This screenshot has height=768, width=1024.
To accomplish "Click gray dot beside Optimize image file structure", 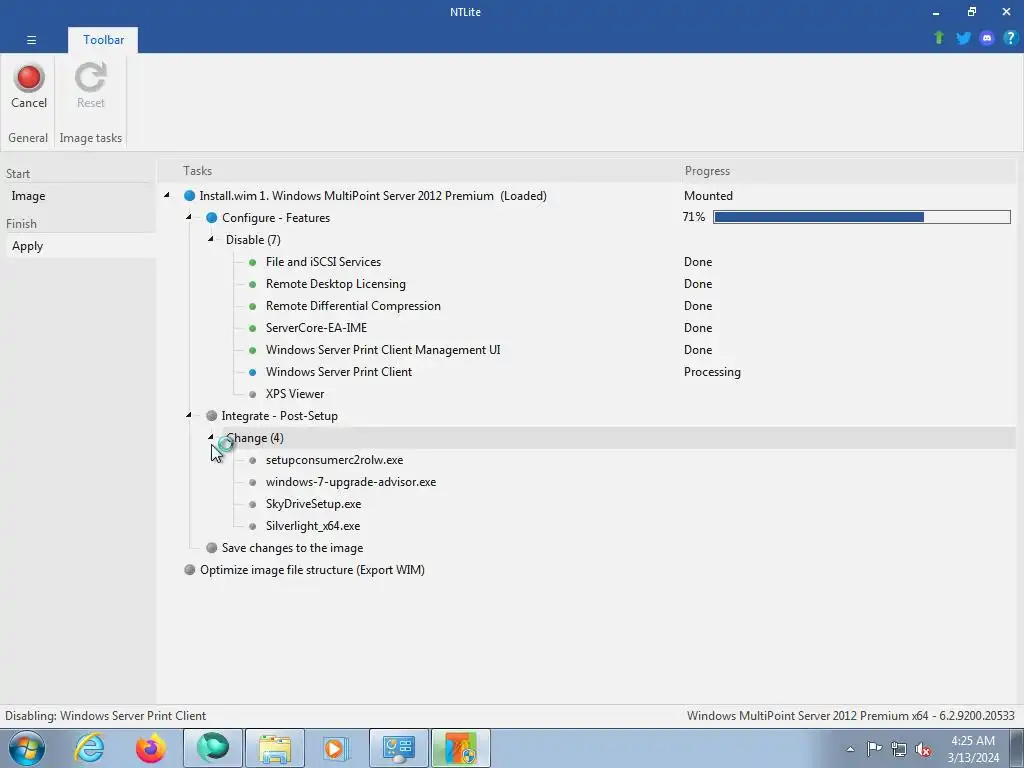I will tap(189, 570).
